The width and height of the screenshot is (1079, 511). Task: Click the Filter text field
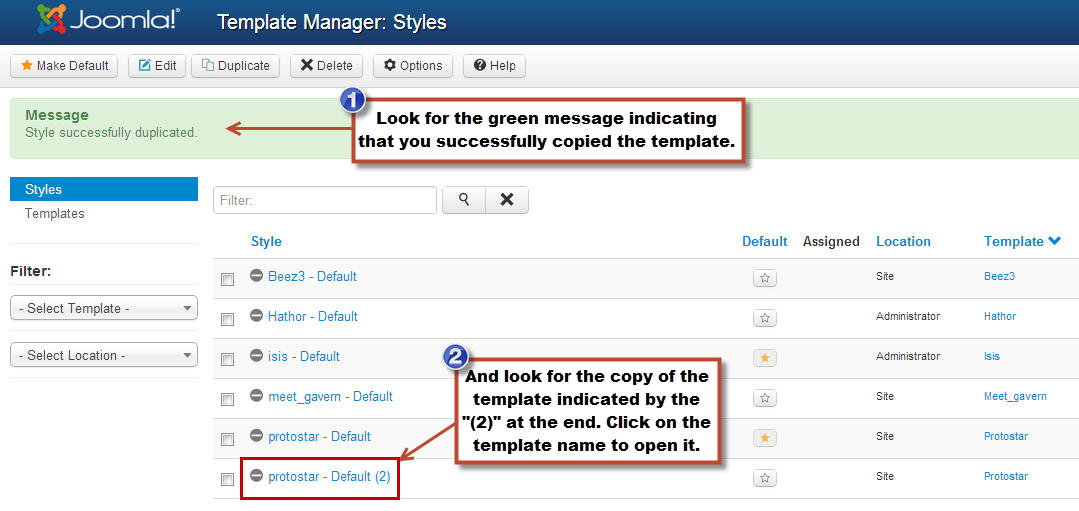pos(325,200)
